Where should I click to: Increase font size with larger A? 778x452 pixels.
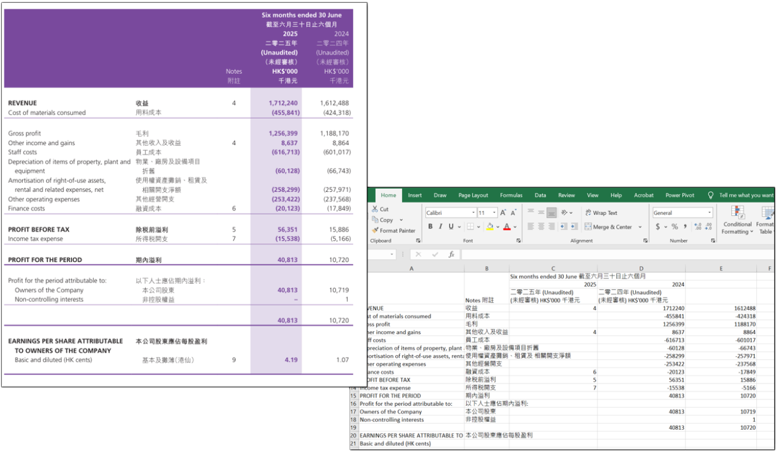pos(503,212)
